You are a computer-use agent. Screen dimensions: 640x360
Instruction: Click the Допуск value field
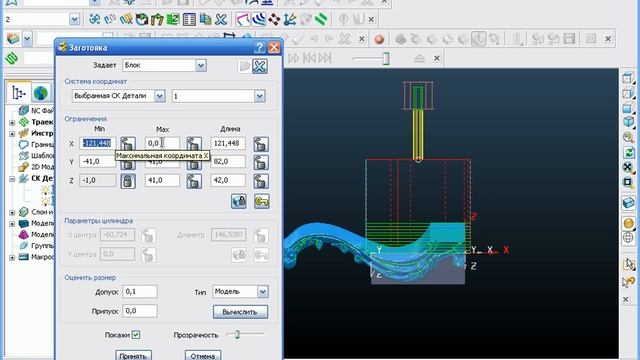(x=140, y=291)
